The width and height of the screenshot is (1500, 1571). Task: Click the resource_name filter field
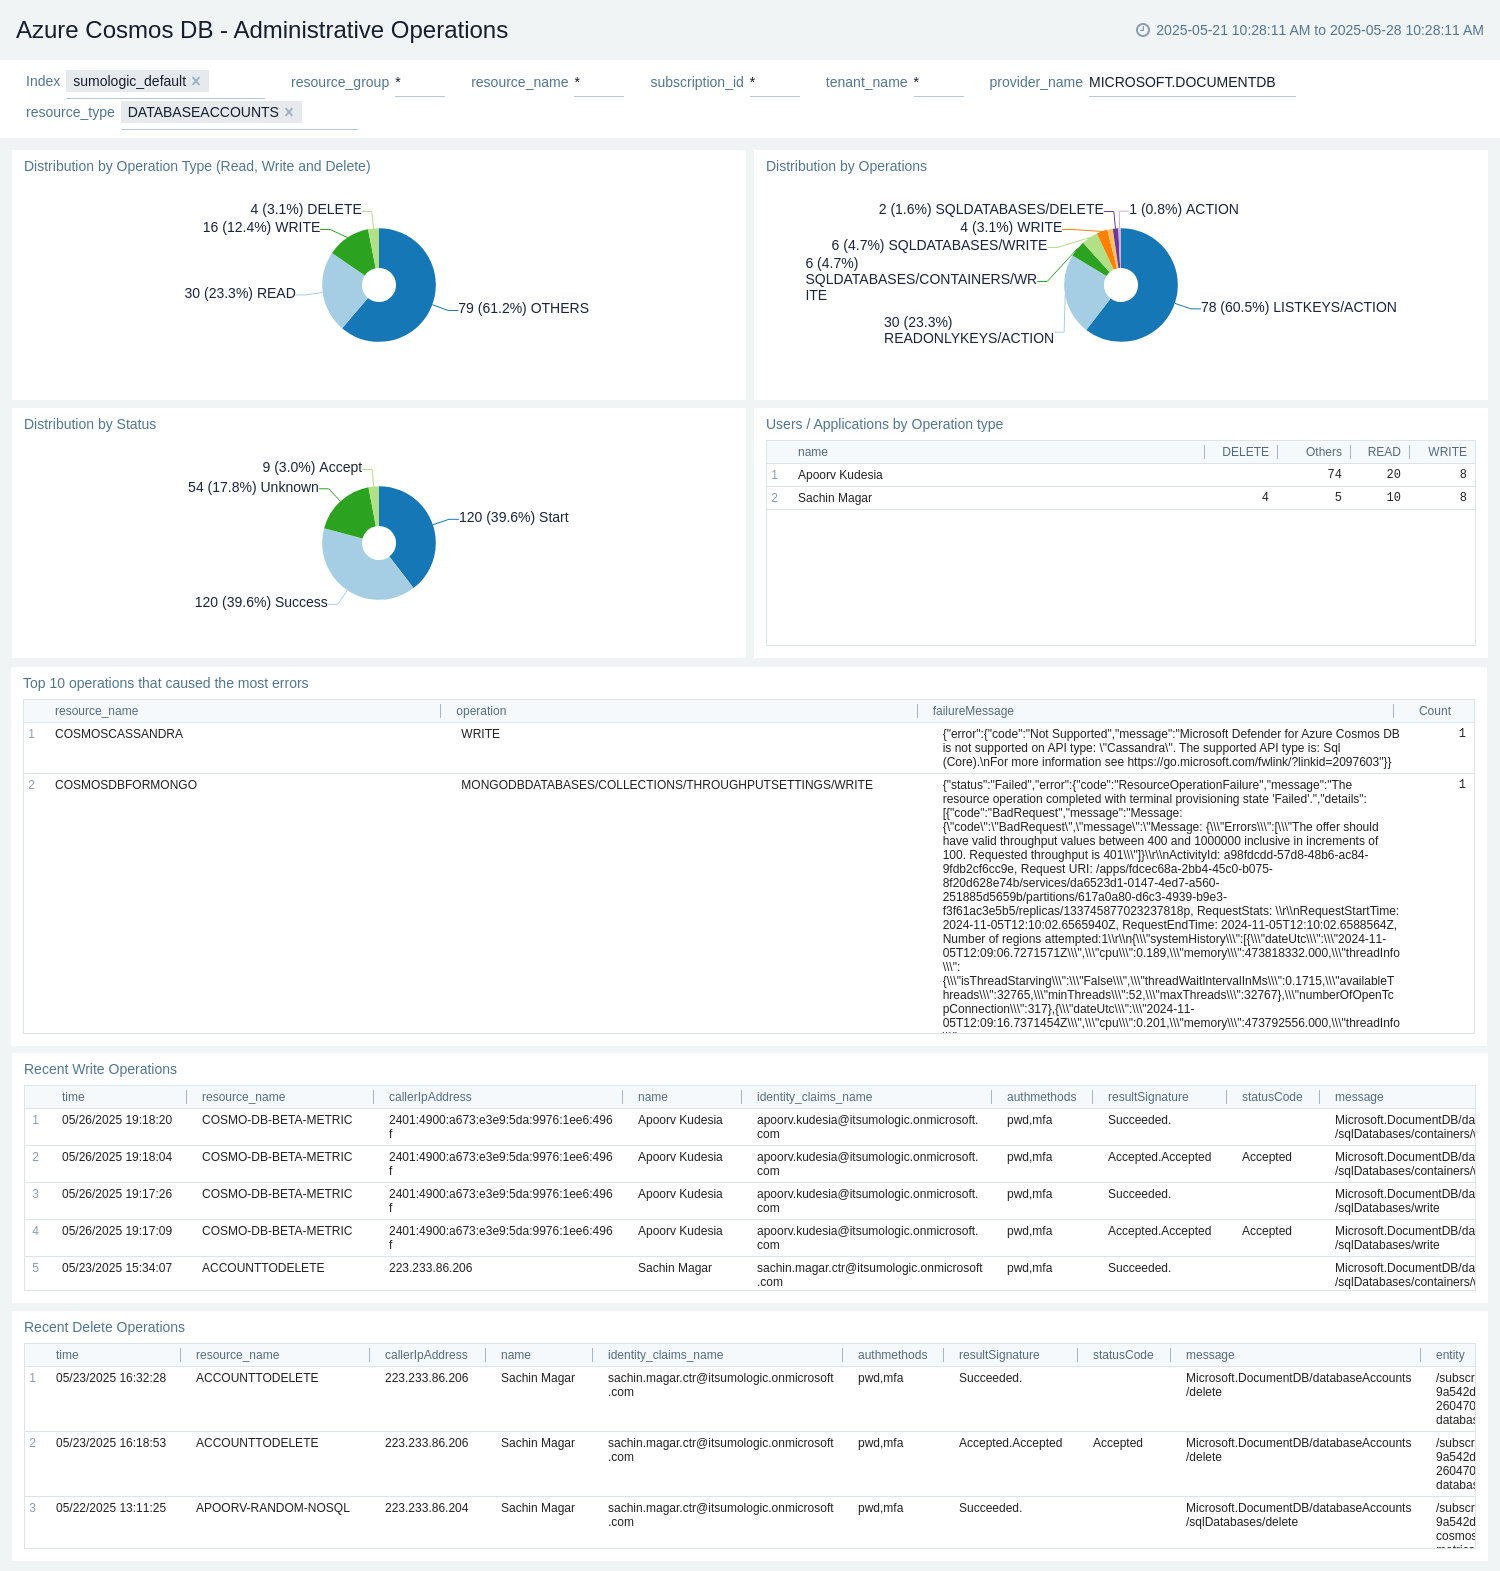[x=599, y=82]
